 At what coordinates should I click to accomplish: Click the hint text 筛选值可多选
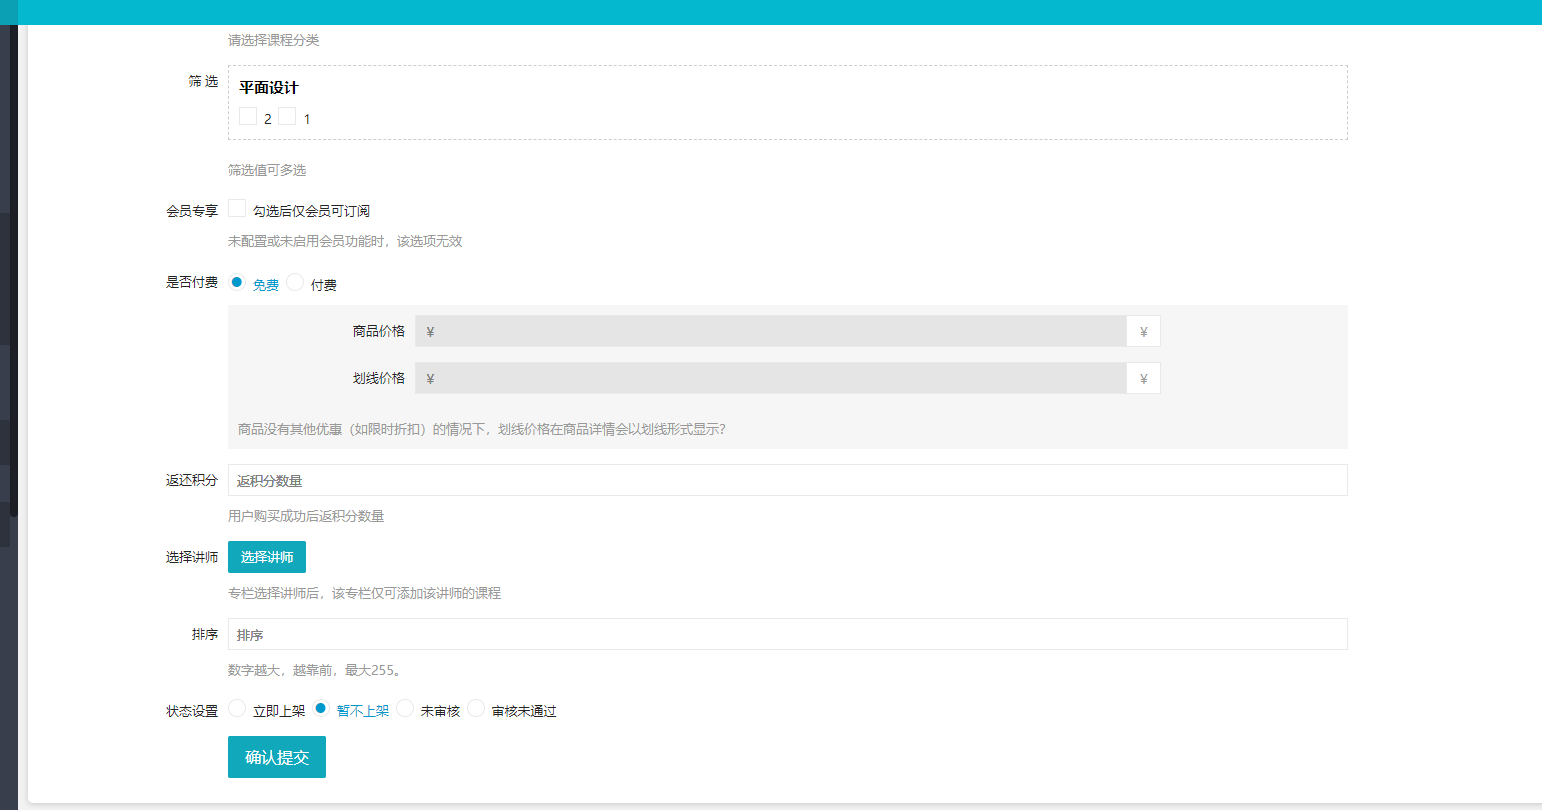267,170
